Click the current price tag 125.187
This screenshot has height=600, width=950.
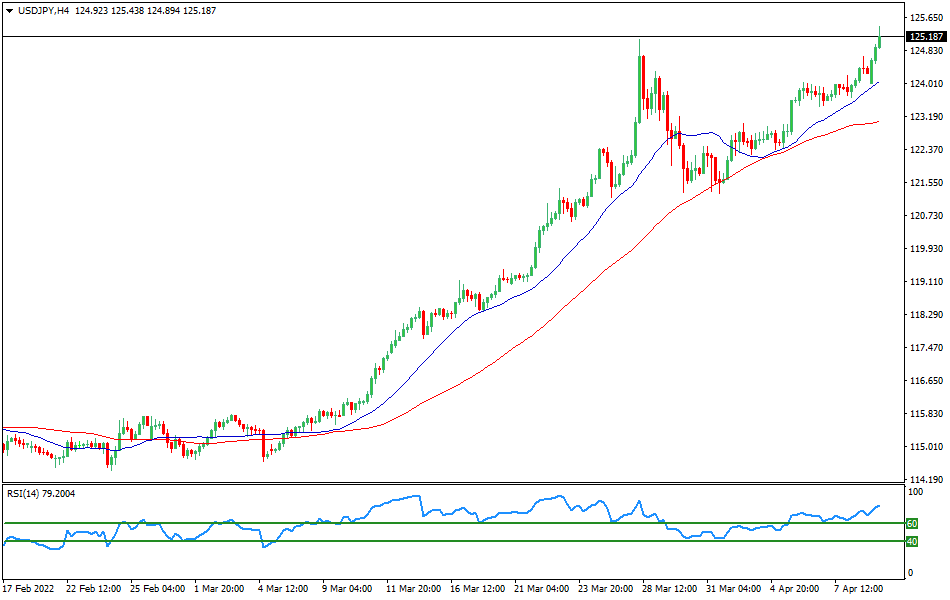926,37
